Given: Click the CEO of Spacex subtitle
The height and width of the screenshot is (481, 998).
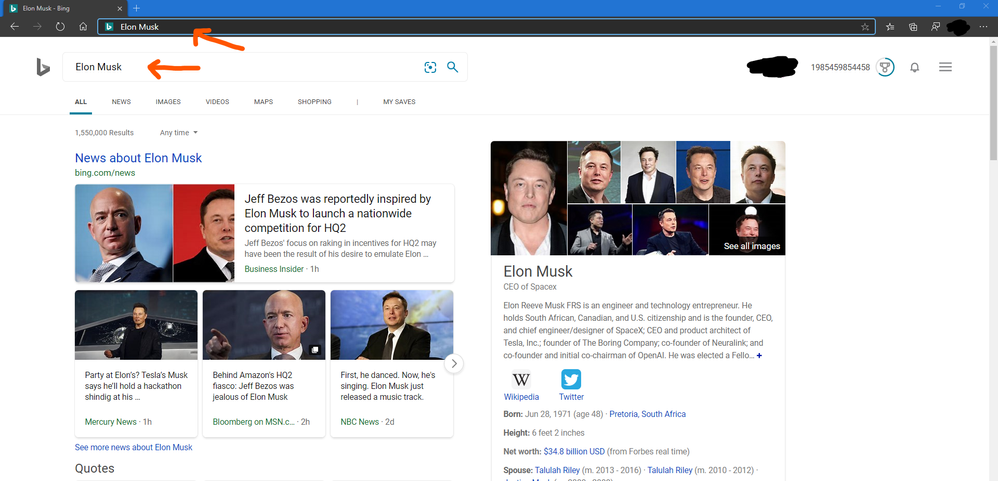Looking at the screenshot, I should 530,287.
